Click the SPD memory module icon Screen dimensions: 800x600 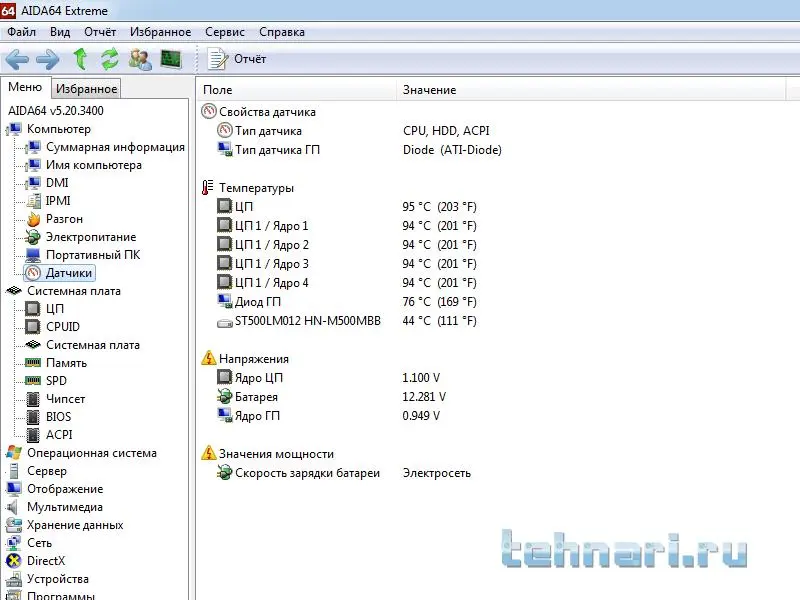(33, 381)
